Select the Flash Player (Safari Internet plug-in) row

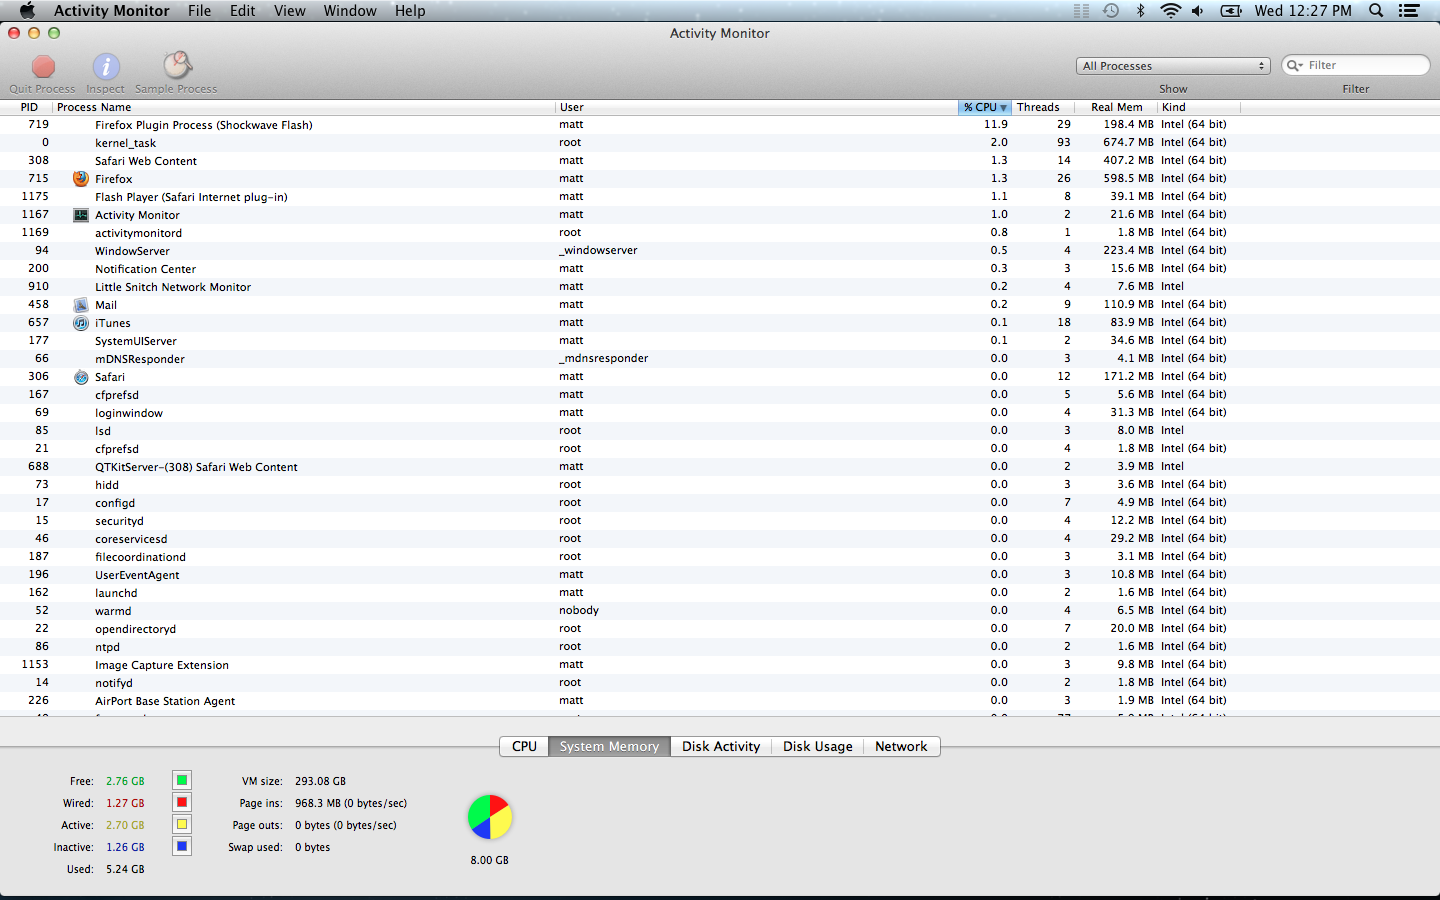pos(720,197)
